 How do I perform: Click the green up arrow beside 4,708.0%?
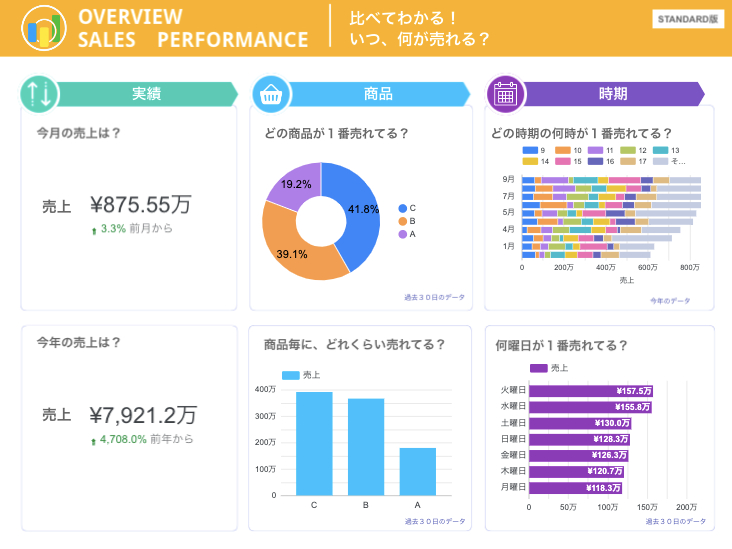[93, 441]
